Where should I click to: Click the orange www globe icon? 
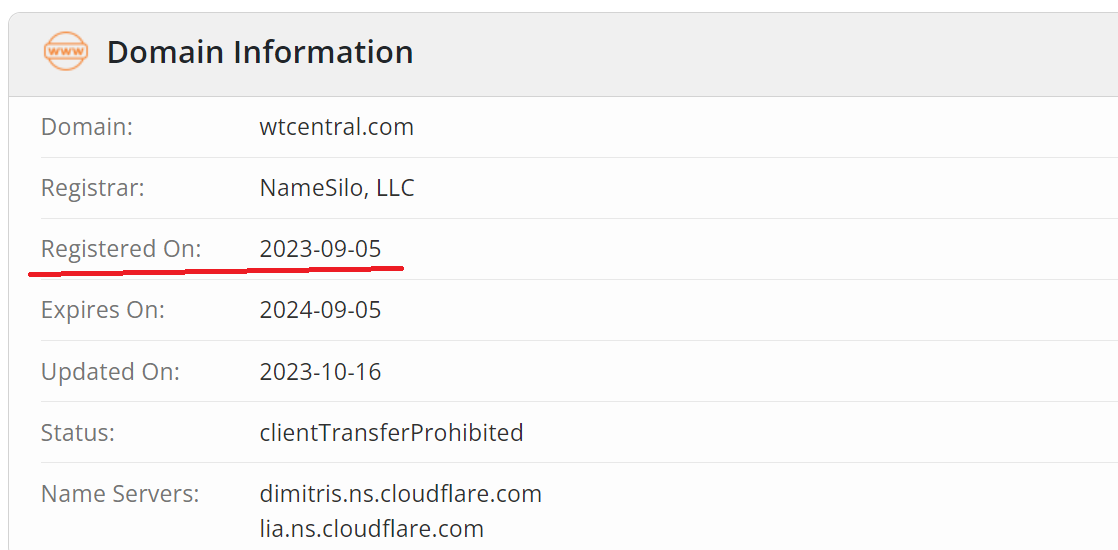pos(66,51)
